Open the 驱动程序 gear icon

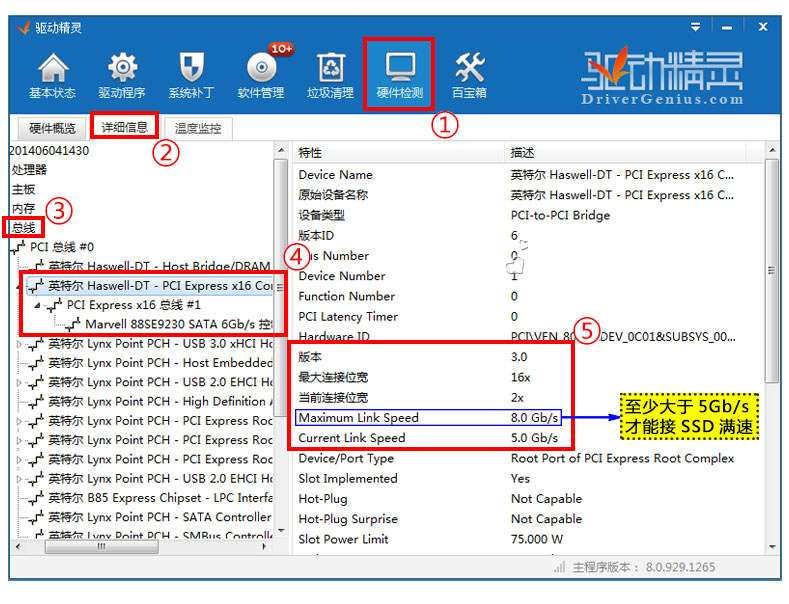click(x=122, y=76)
